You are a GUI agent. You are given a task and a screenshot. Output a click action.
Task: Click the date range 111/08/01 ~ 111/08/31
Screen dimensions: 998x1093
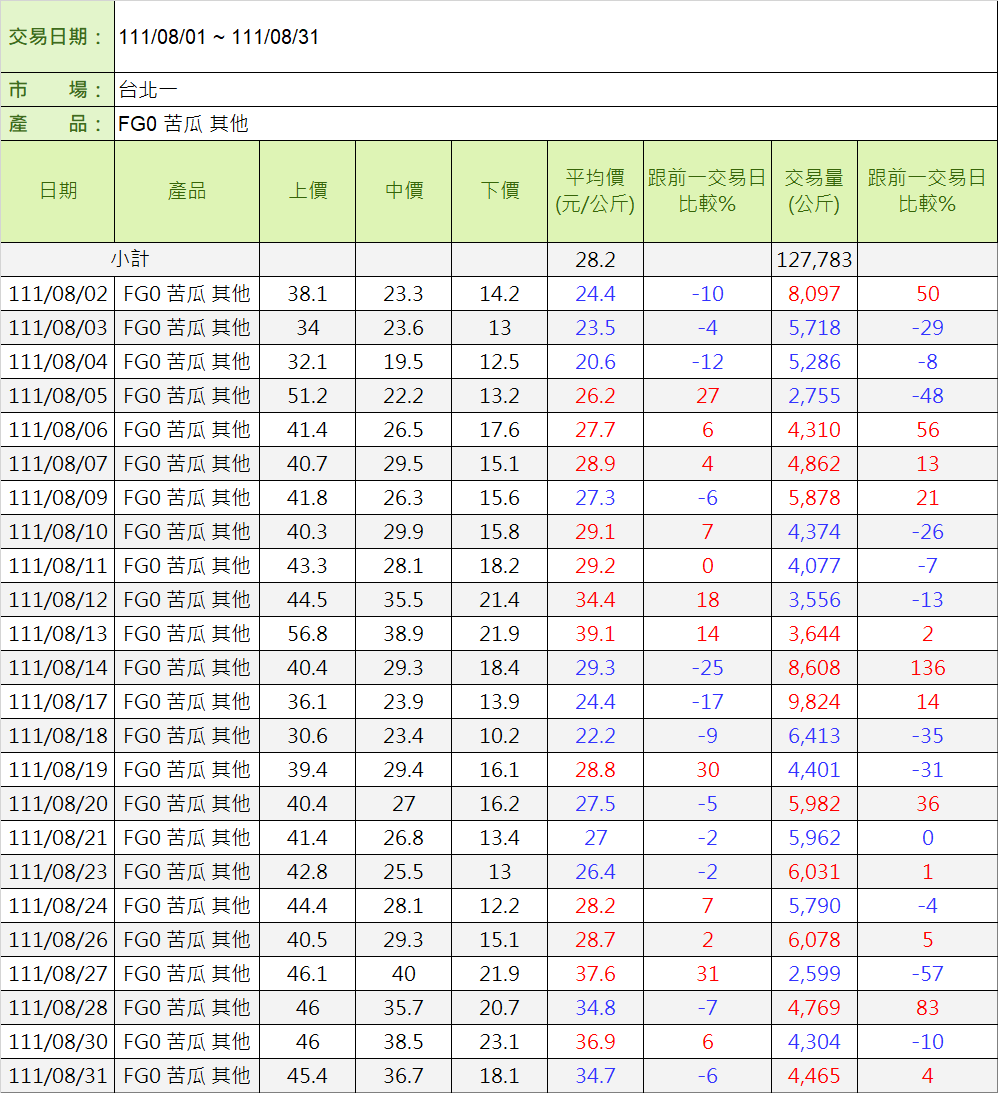click(x=218, y=38)
